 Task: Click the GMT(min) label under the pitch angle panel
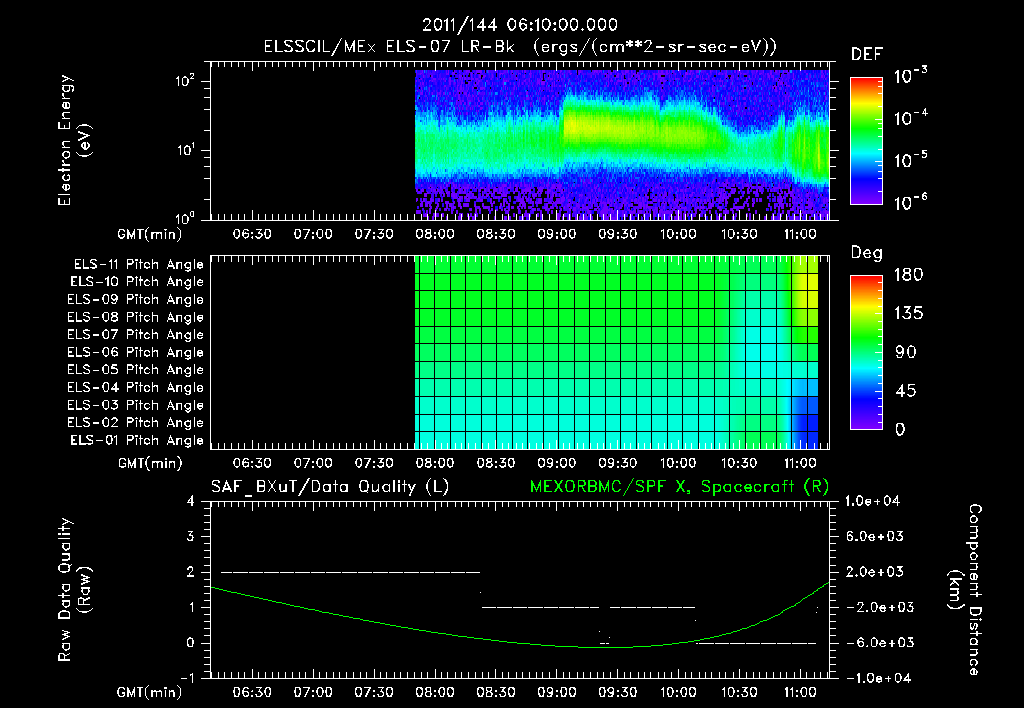point(150,463)
